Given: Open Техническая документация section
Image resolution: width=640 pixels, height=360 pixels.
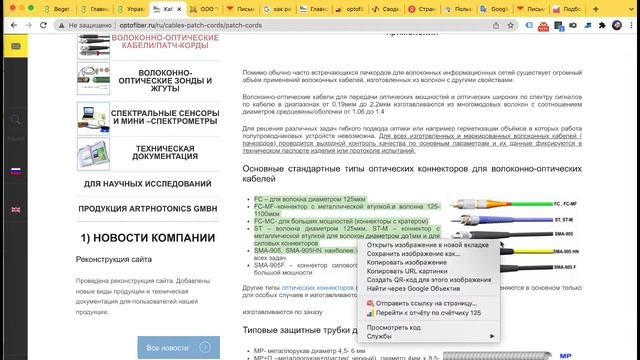Looking at the screenshot, I should point(165,152).
